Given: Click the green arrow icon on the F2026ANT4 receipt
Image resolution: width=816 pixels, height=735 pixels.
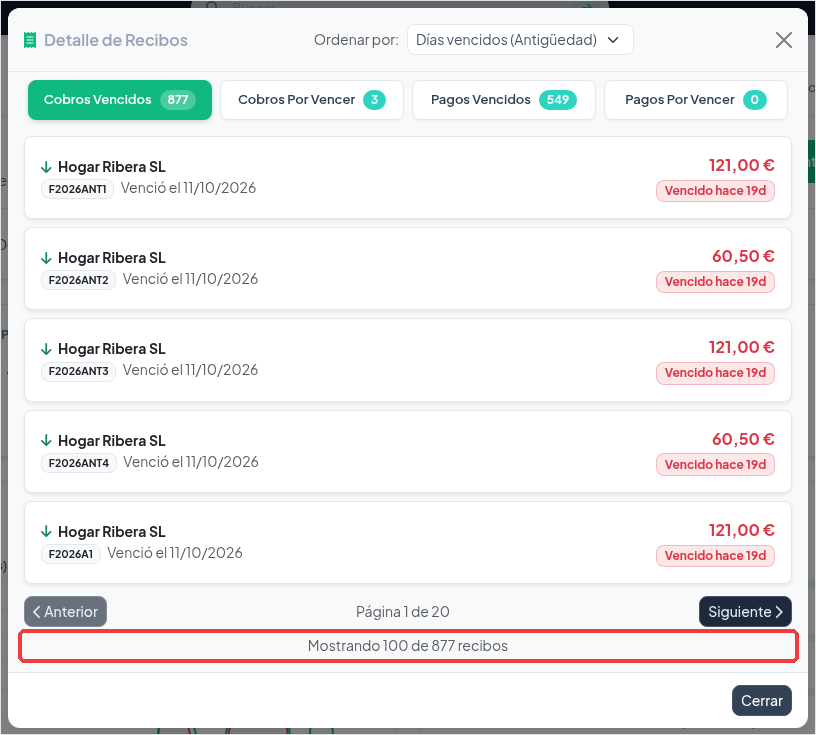Looking at the screenshot, I should (x=46, y=441).
